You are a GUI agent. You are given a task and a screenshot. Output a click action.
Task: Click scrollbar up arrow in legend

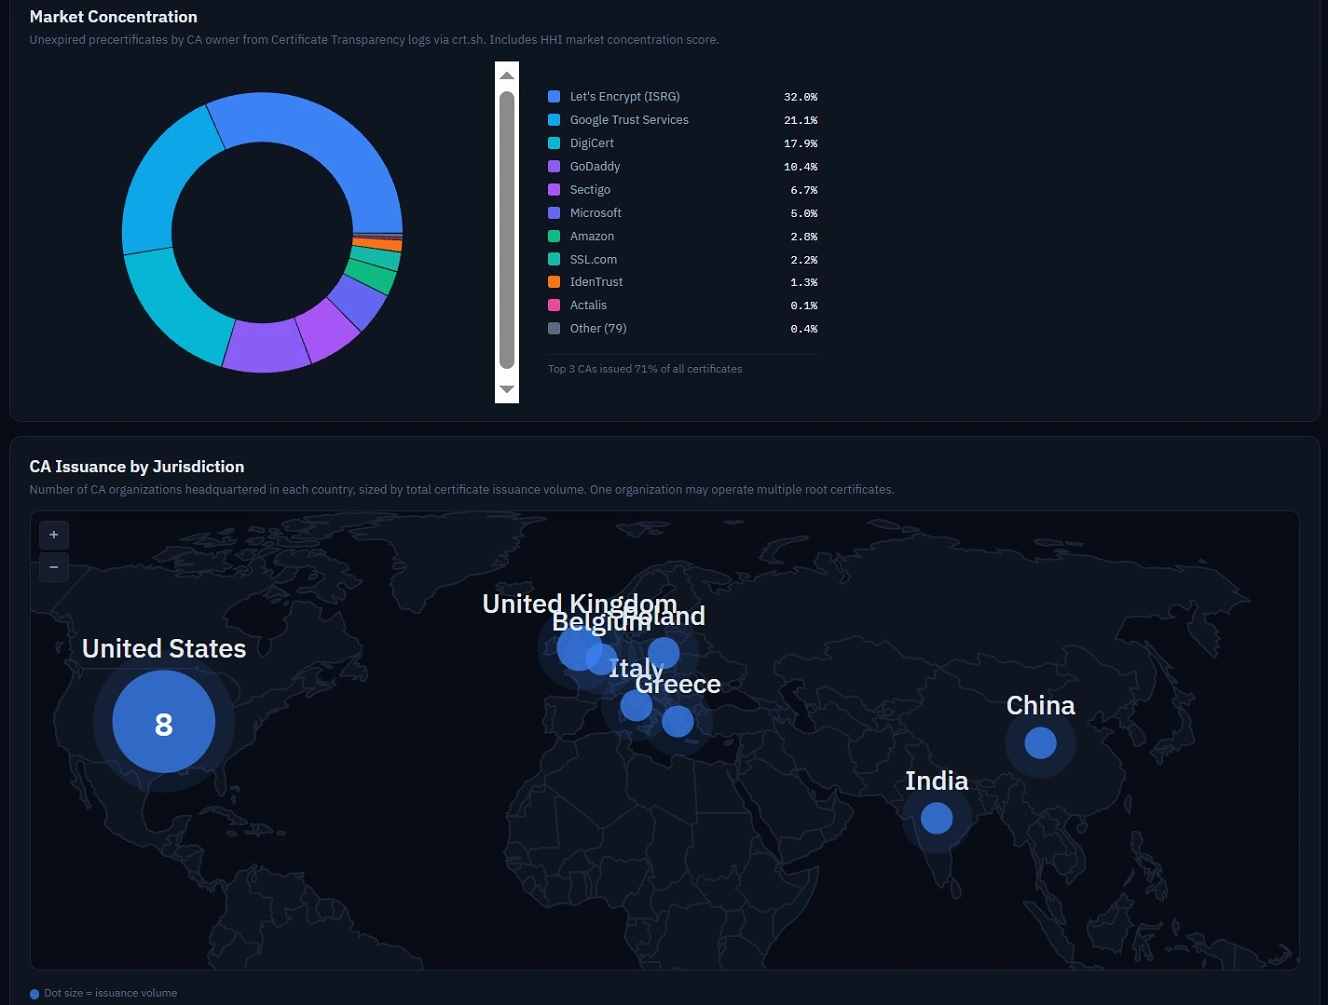click(x=507, y=75)
